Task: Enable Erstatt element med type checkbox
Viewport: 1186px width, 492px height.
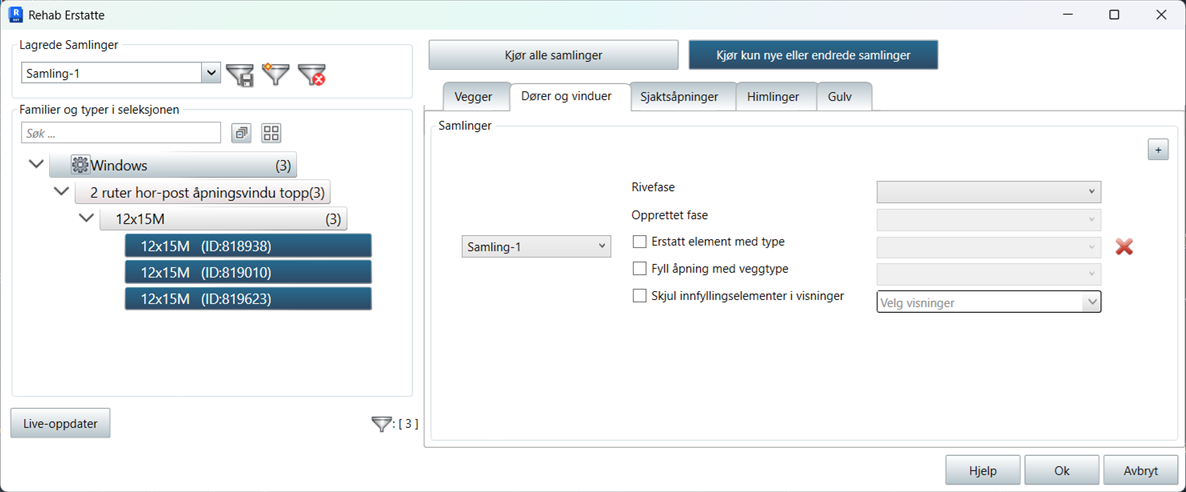Action: click(640, 242)
